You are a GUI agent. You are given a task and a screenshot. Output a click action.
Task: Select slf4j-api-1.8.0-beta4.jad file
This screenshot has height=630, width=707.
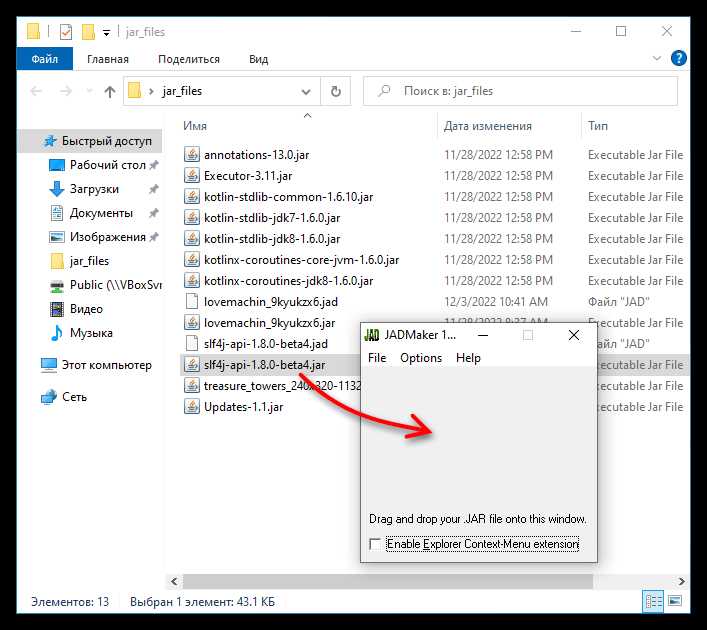coord(266,344)
